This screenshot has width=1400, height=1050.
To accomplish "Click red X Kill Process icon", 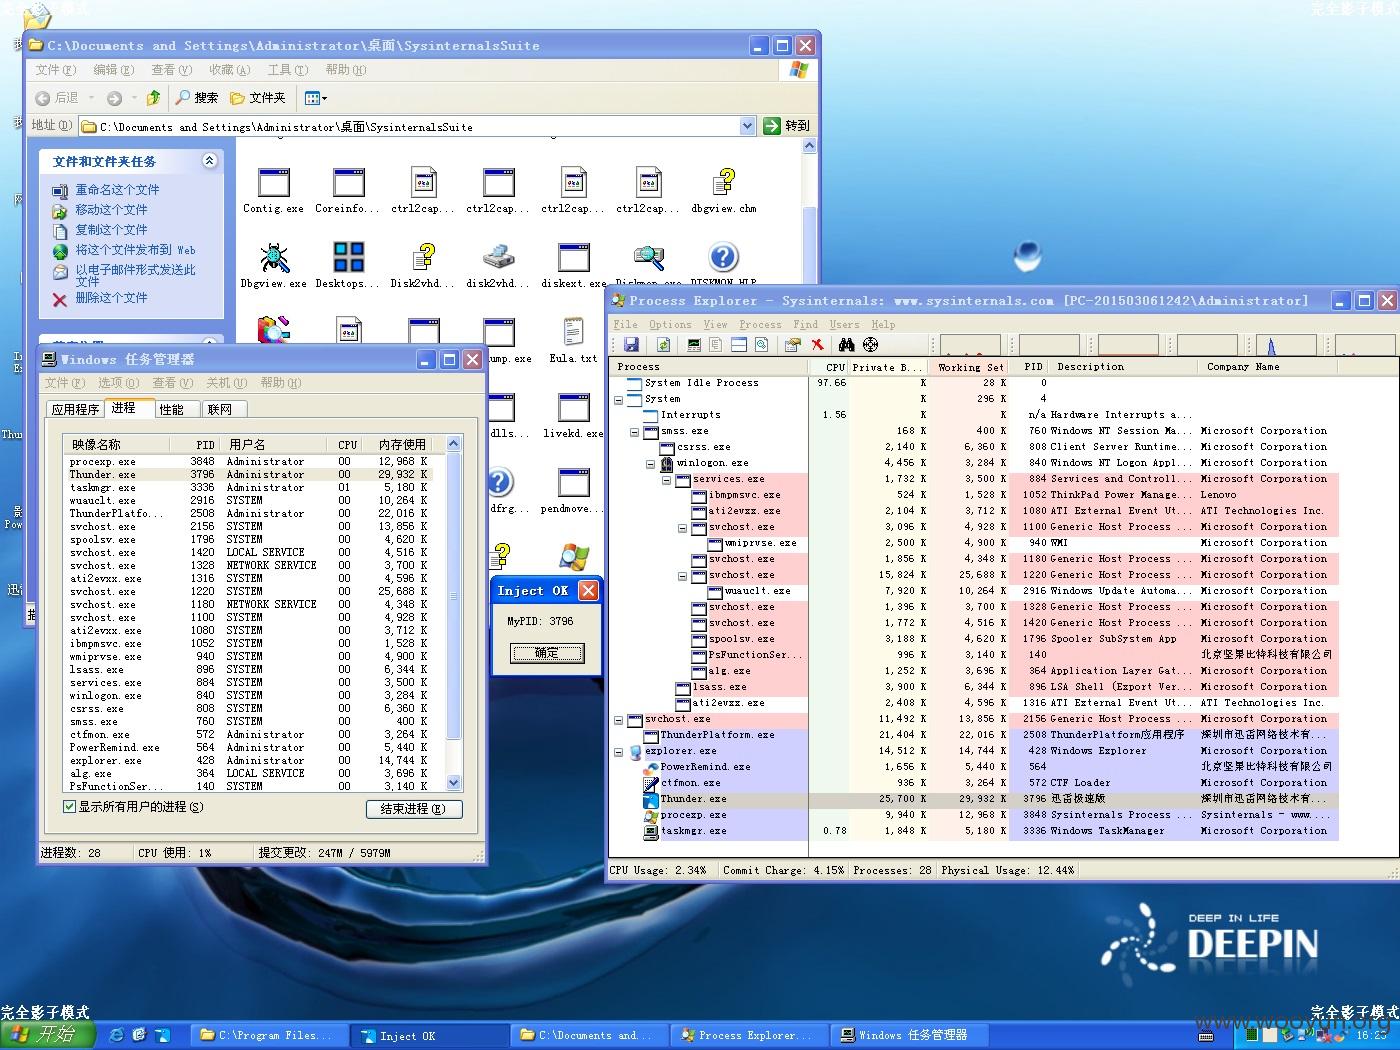I will (x=817, y=345).
